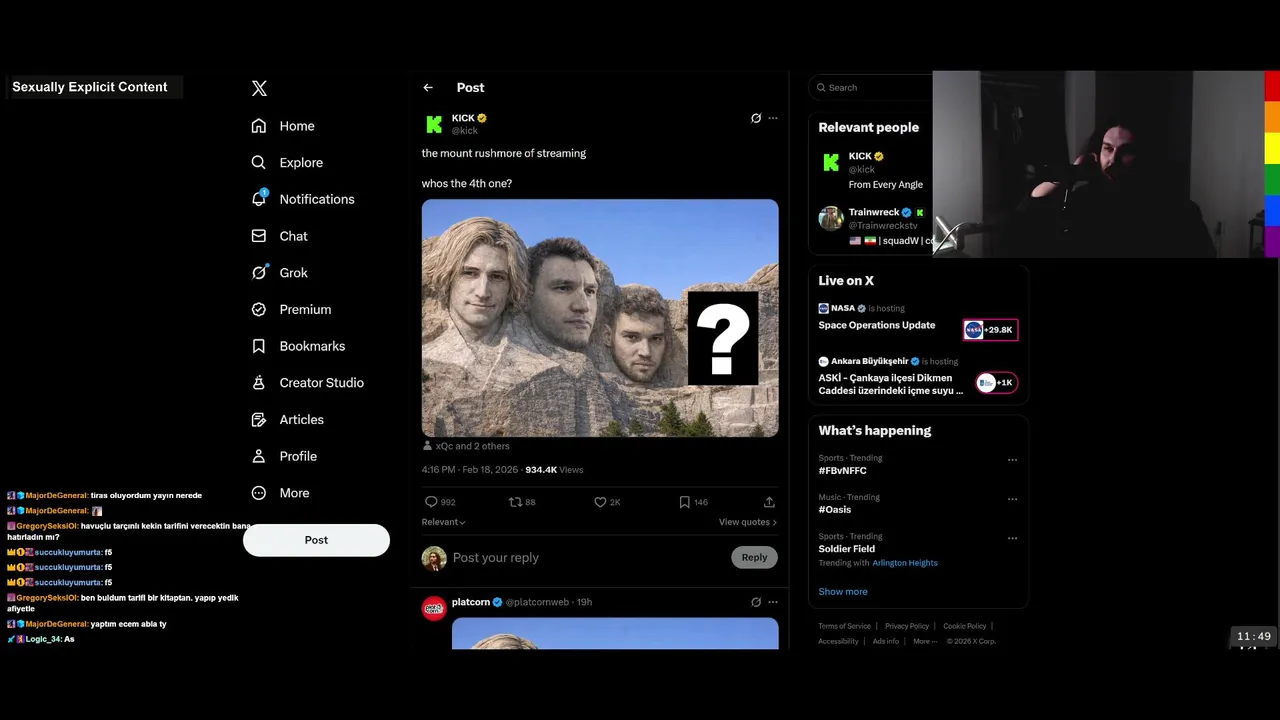The image size is (1280, 720).
Task: Open Bookmarks in sidebar
Action: click(298, 346)
